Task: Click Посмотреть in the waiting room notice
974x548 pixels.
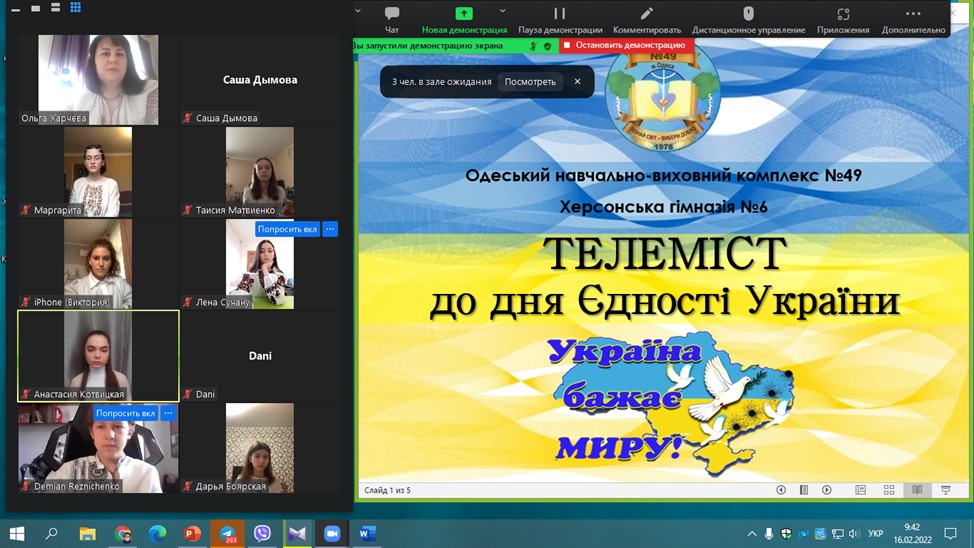Action: [x=530, y=82]
